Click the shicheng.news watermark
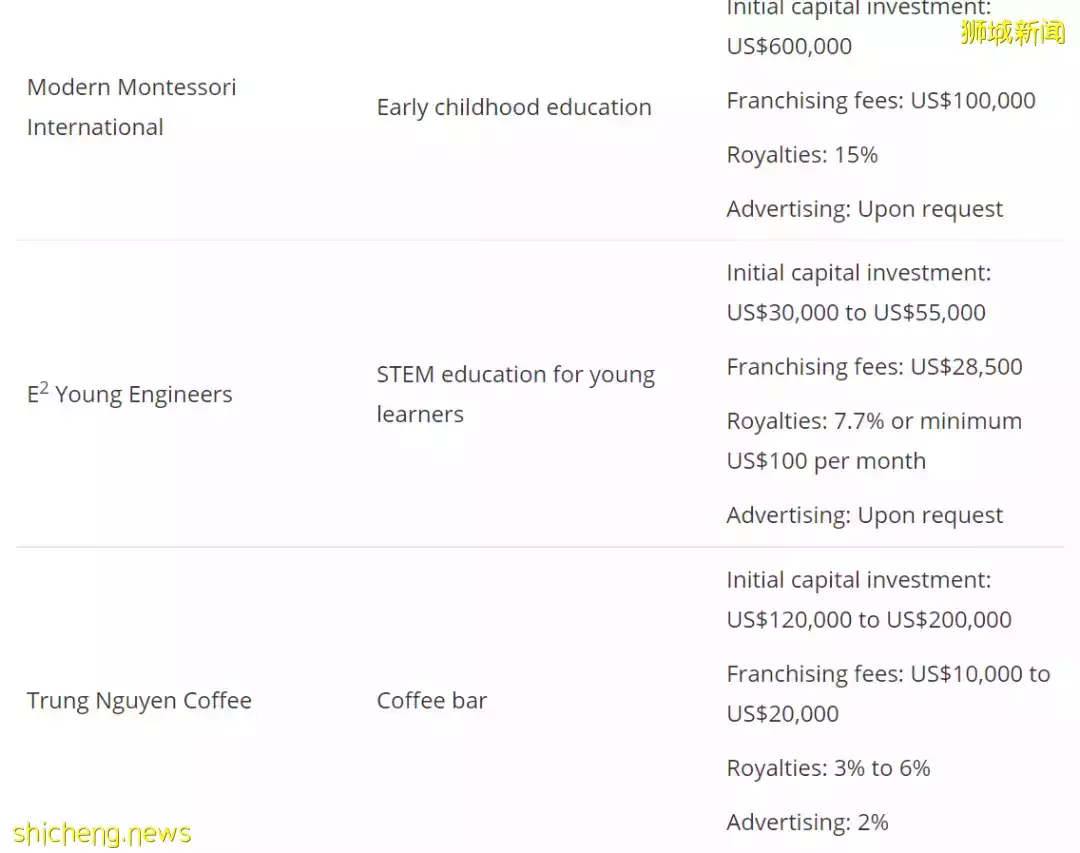 coord(102,833)
